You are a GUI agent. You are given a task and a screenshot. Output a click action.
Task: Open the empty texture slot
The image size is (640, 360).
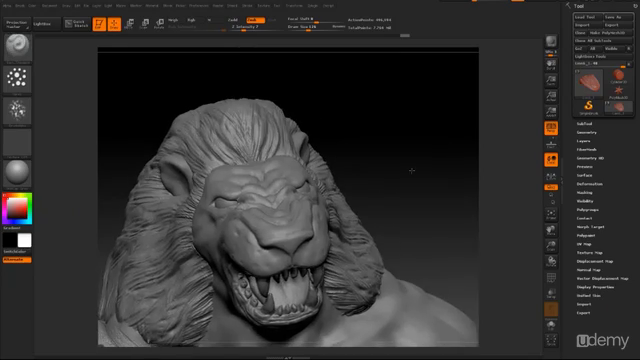[17, 142]
